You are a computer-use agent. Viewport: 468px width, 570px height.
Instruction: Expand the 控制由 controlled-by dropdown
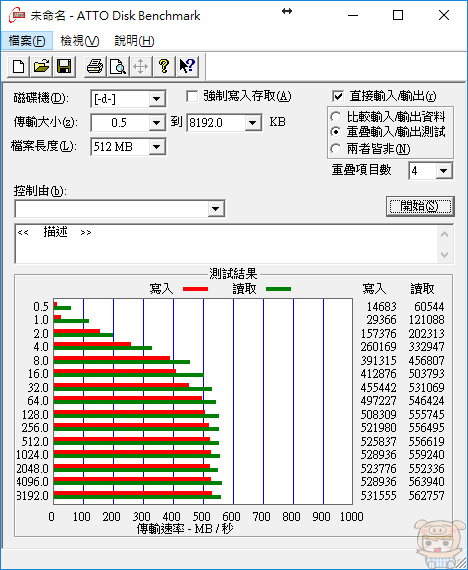pos(216,209)
